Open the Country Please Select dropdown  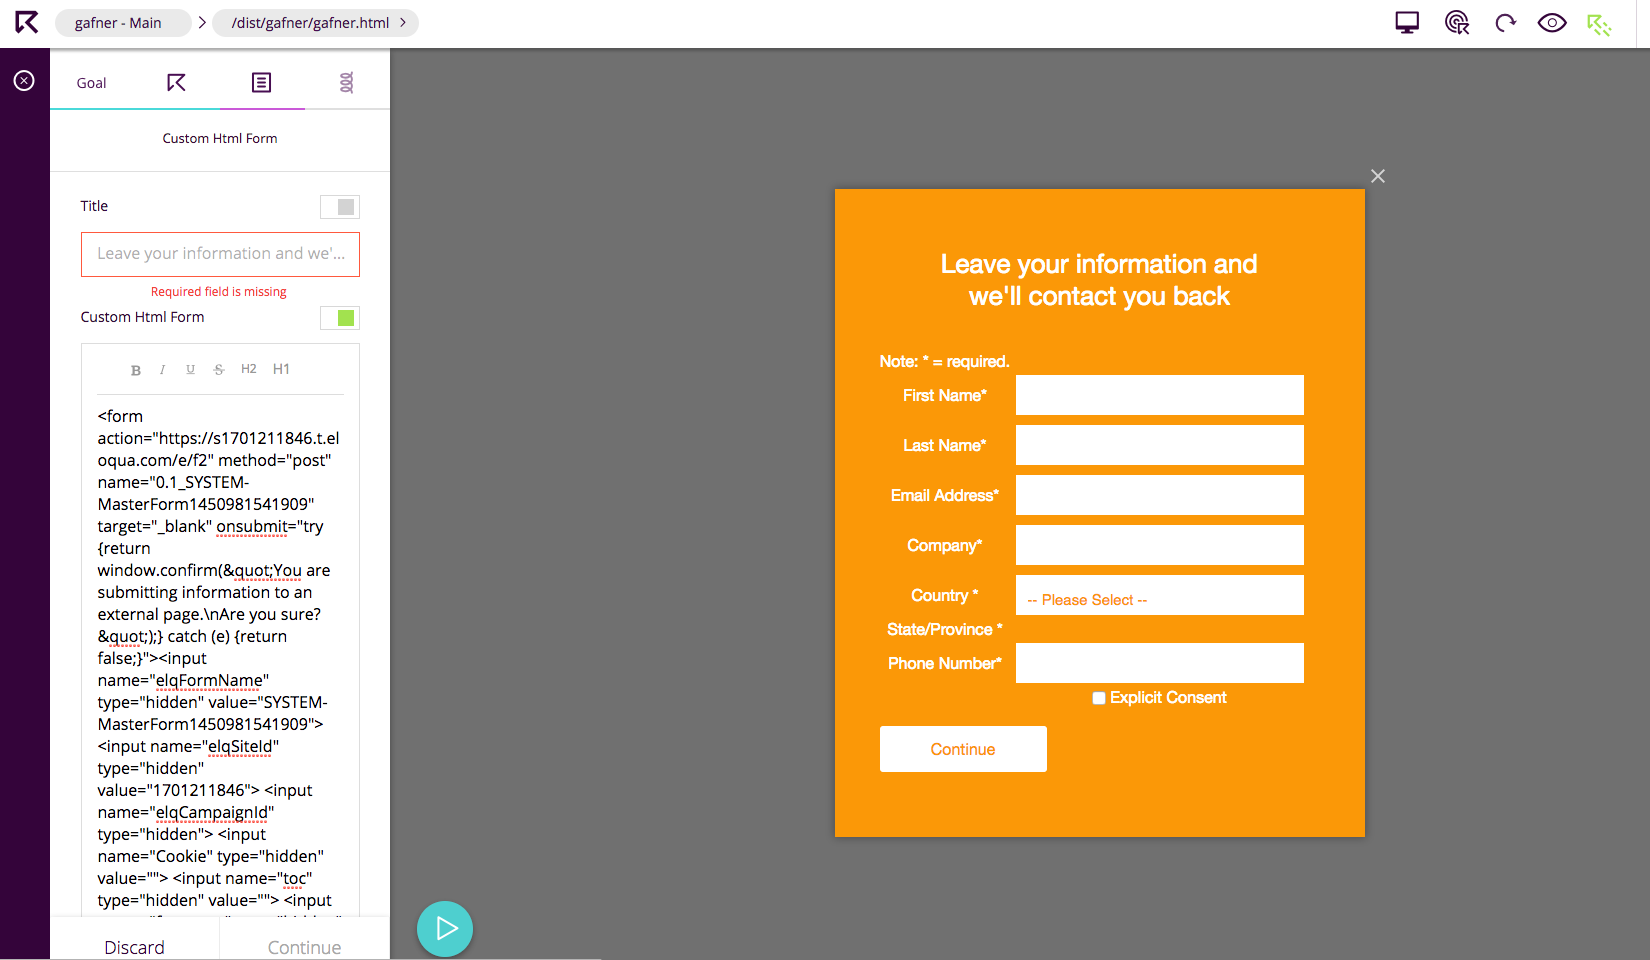pos(1159,596)
